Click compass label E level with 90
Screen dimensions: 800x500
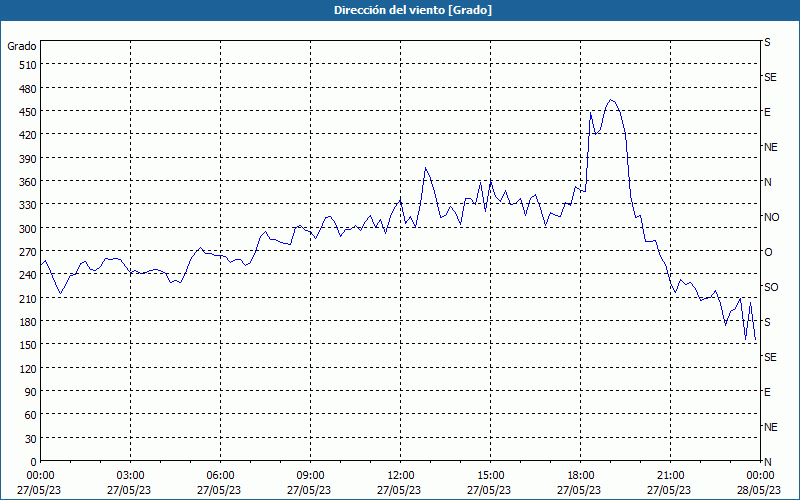pyautogui.click(x=767, y=392)
